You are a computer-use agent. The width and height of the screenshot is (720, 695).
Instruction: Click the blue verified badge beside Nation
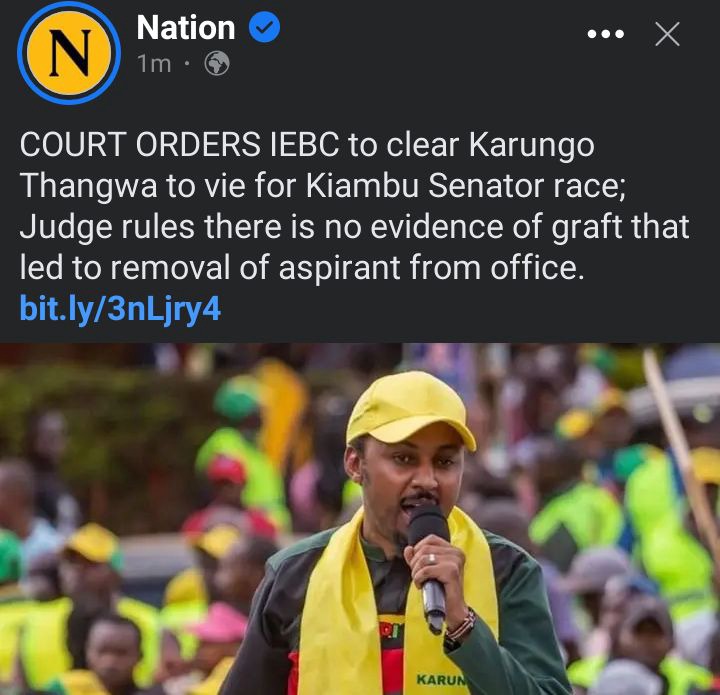(x=264, y=28)
